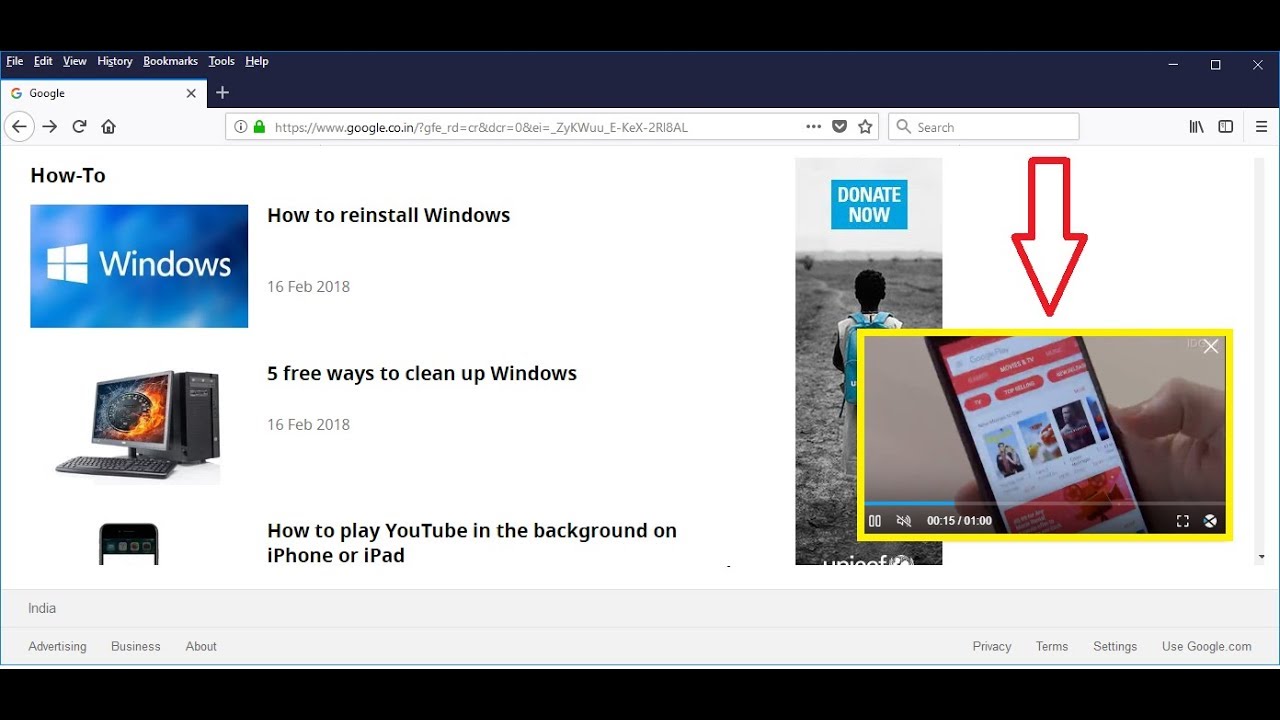This screenshot has width=1280, height=720.
Task: Save the page to Pocket
Action: click(x=840, y=127)
